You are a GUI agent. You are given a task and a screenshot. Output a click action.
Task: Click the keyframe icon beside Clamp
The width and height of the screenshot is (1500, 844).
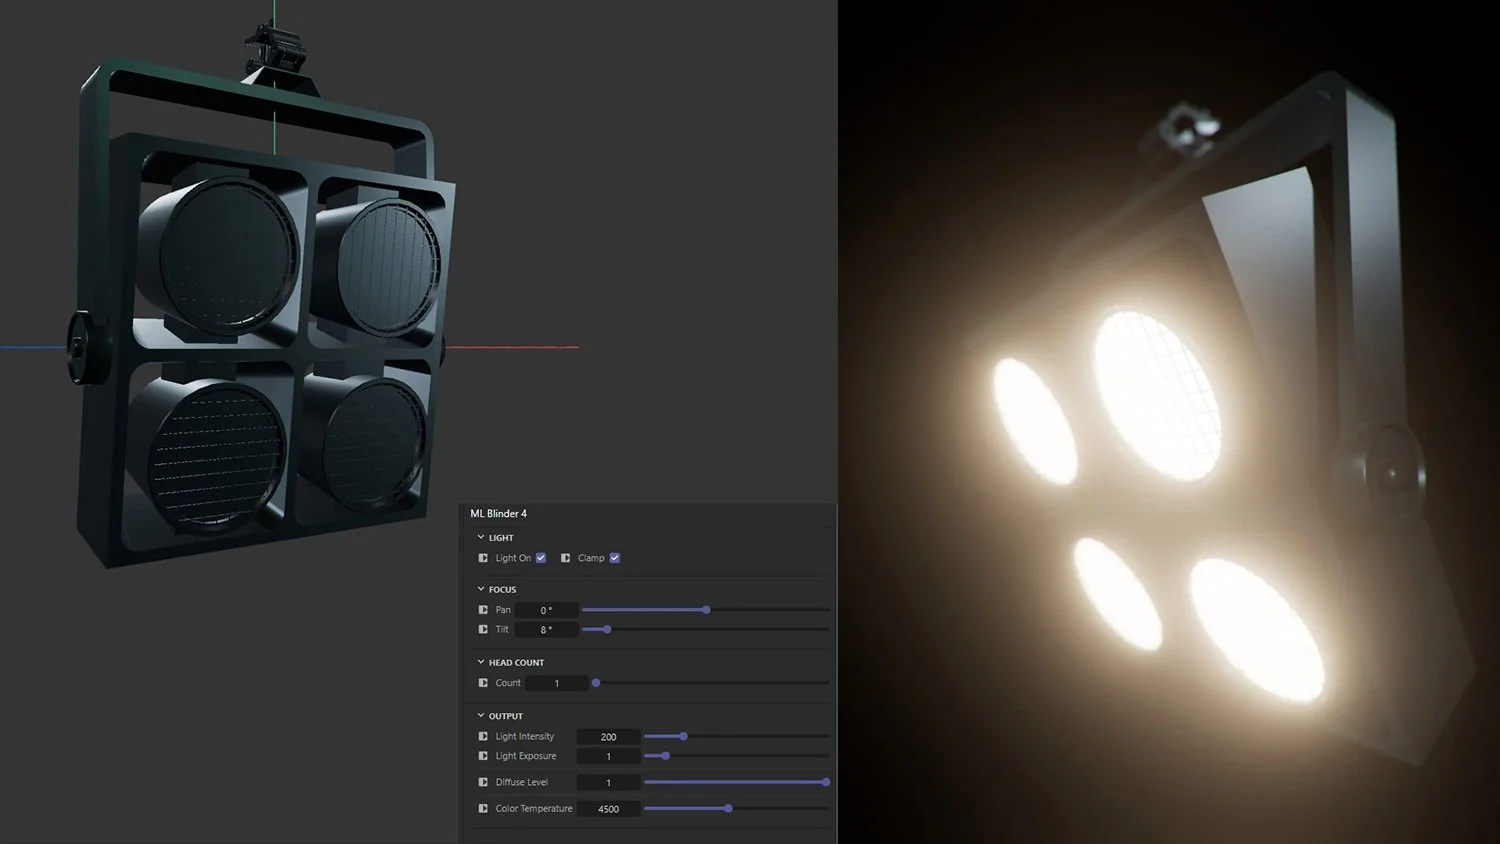tap(565, 558)
